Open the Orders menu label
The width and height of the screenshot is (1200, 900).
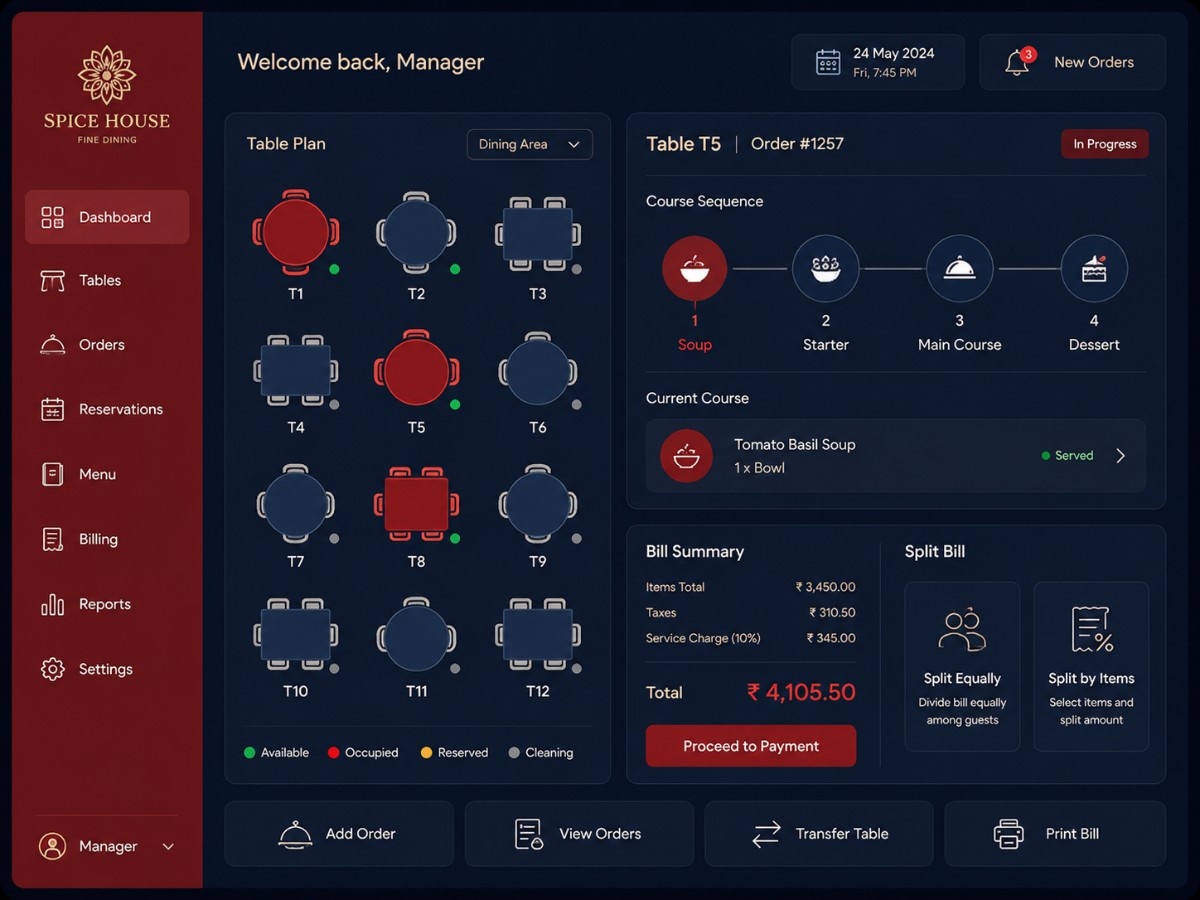(x=102, y=345)
